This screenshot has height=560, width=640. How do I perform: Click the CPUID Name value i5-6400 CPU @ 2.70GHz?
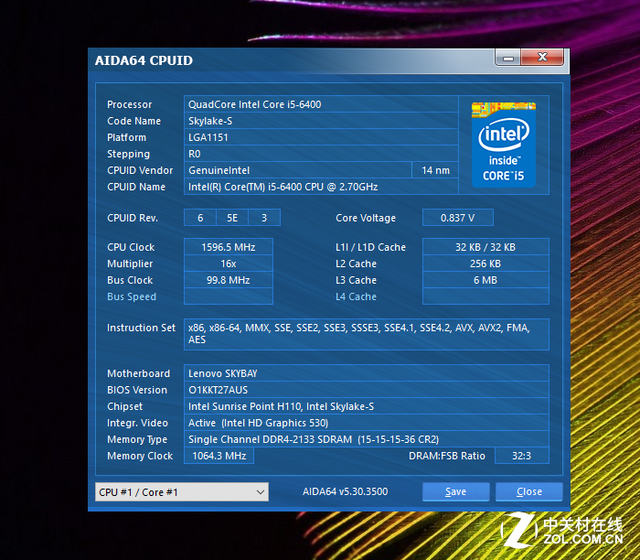click(321, 187)
